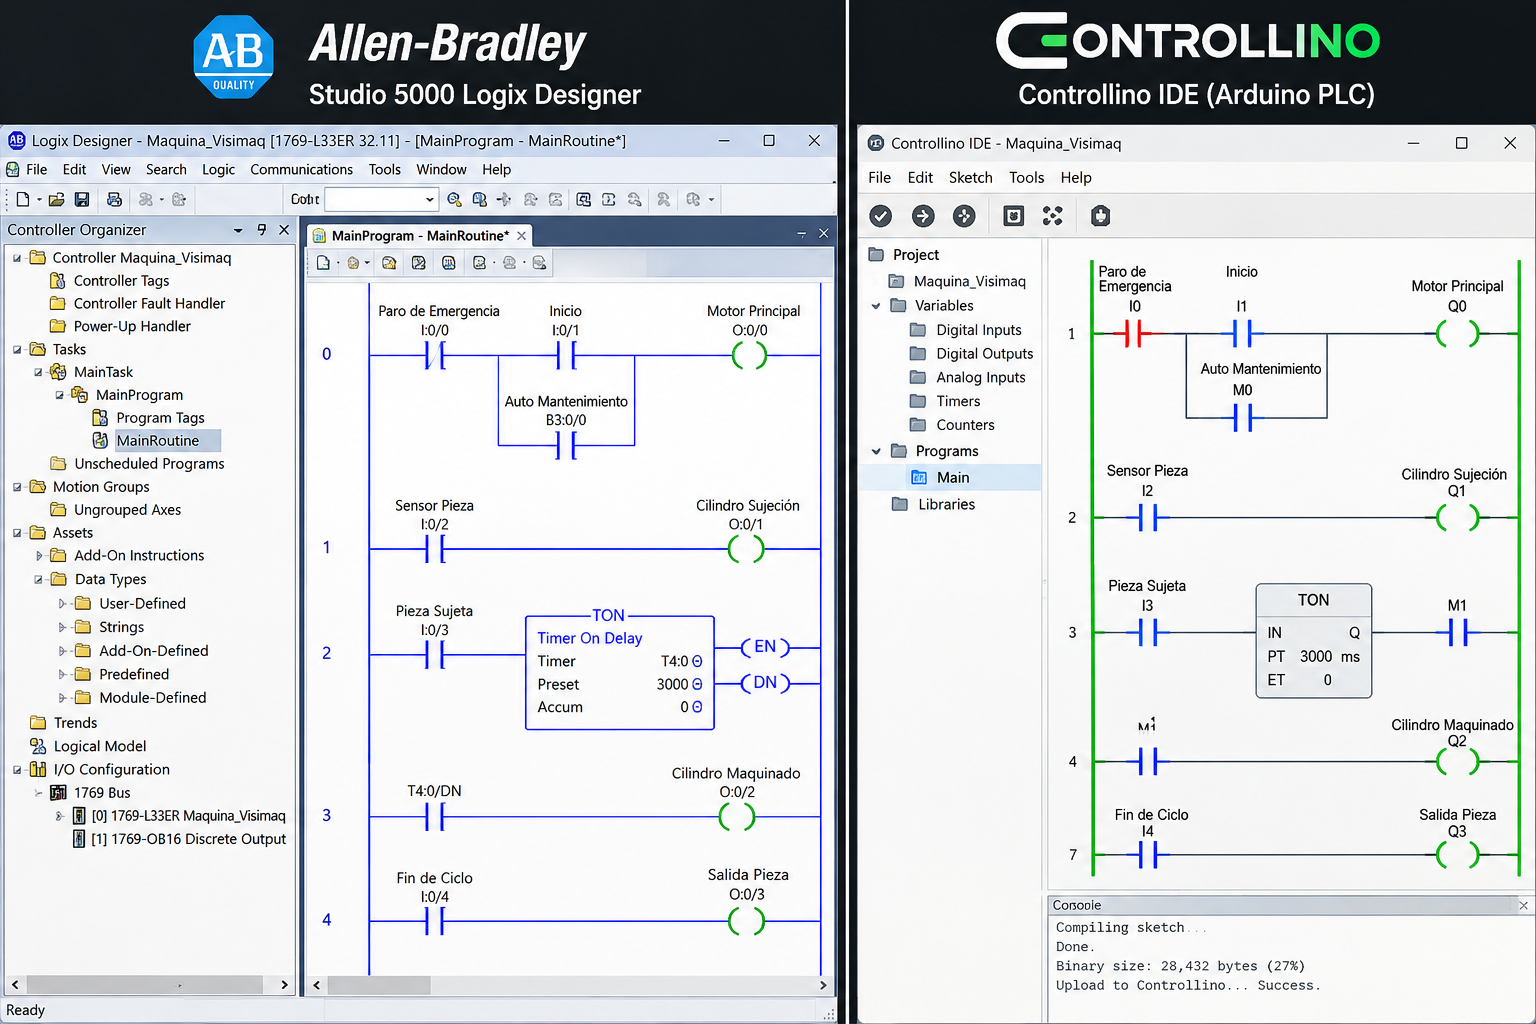The image size is (1536, 1024).
Task: Click the organizer horizontal scrollbar right arrow
Action: [x=284, y=985]
